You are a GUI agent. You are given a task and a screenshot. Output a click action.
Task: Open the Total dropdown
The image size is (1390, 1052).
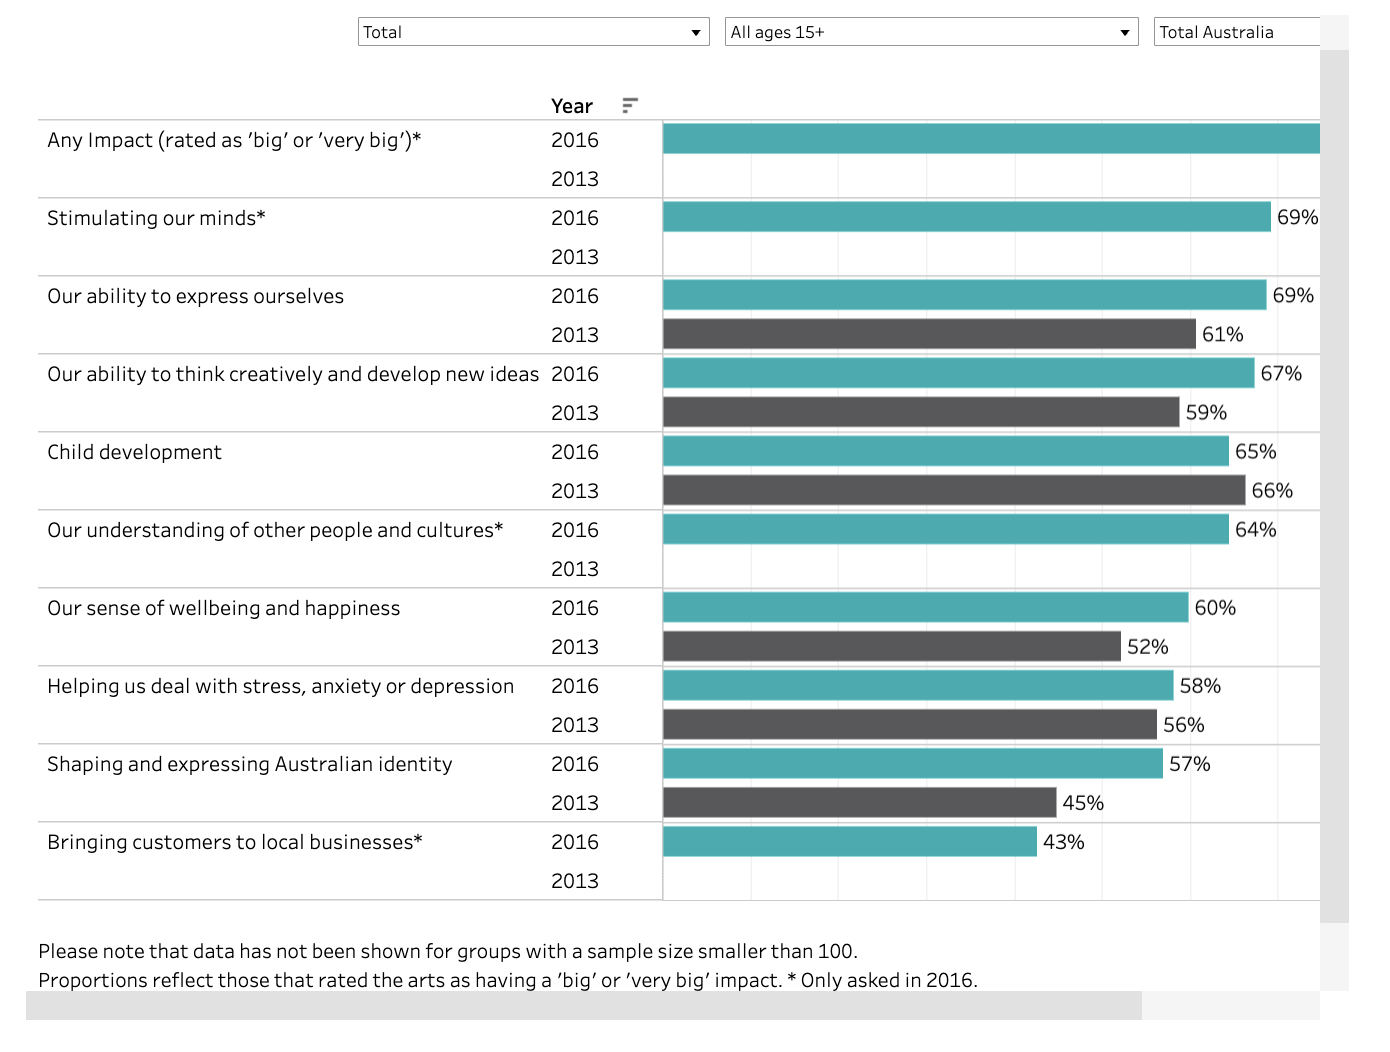click(533, 32)
